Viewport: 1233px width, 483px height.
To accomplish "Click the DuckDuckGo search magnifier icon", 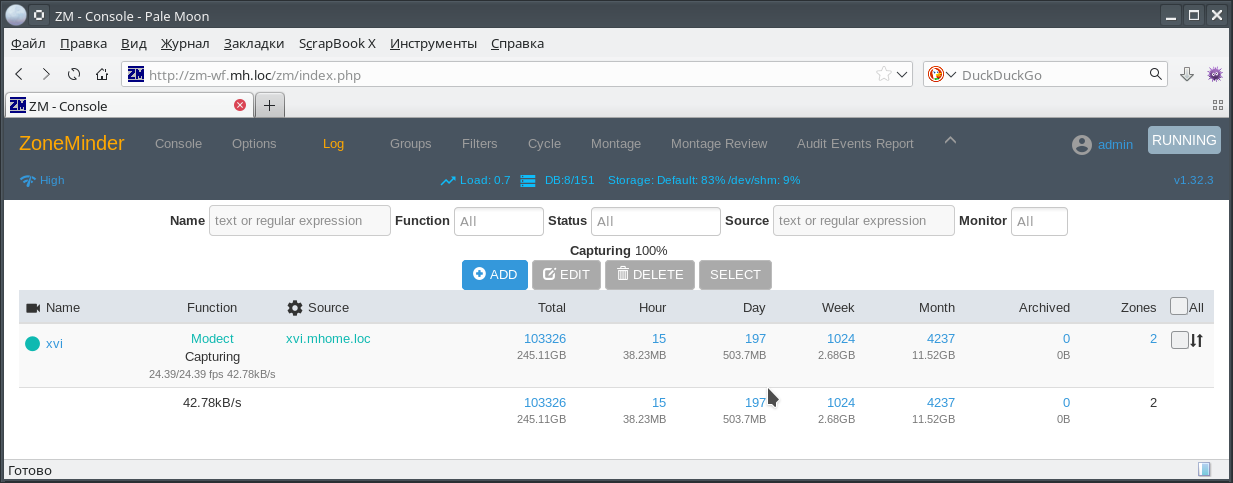I will point(1156,74).
